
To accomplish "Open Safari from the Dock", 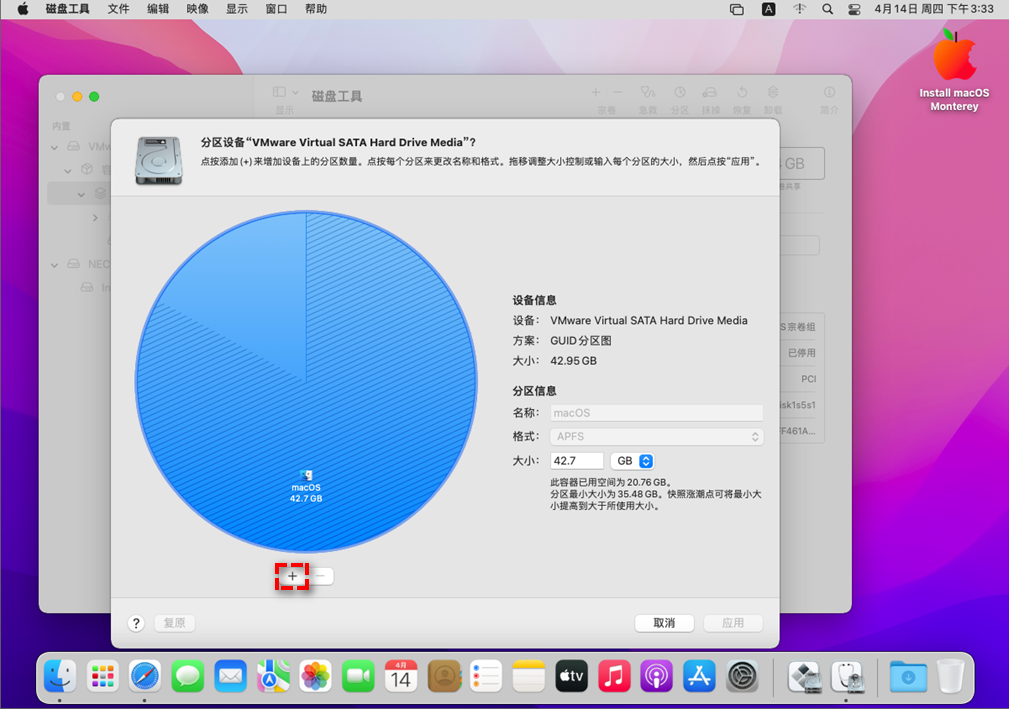I will 145,676.
